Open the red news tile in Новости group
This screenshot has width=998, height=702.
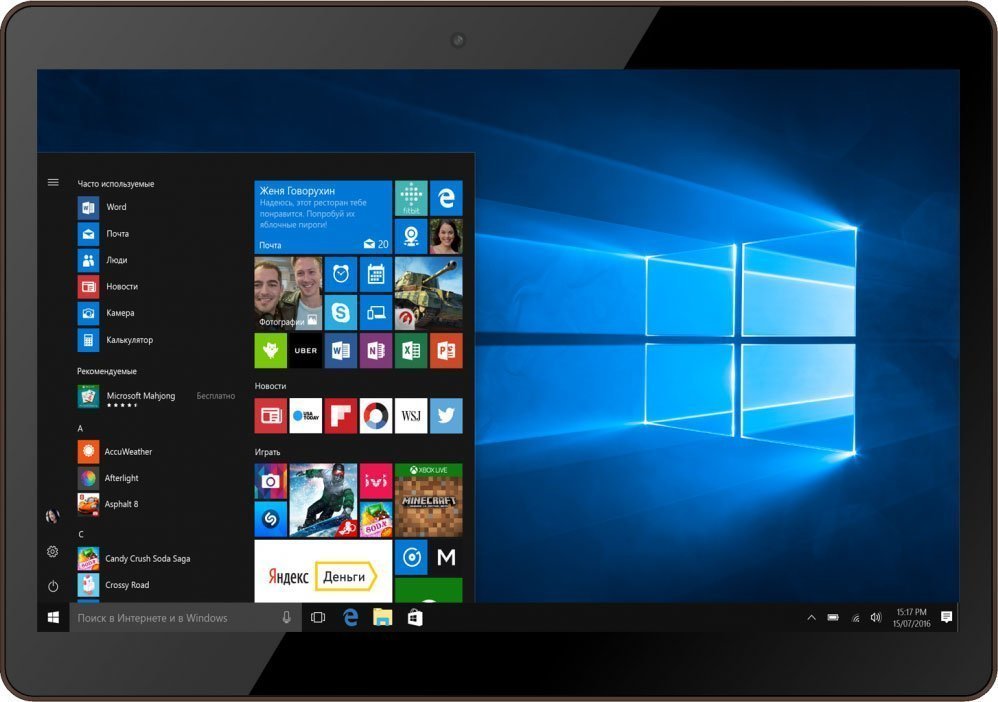[x=271, y=416]
